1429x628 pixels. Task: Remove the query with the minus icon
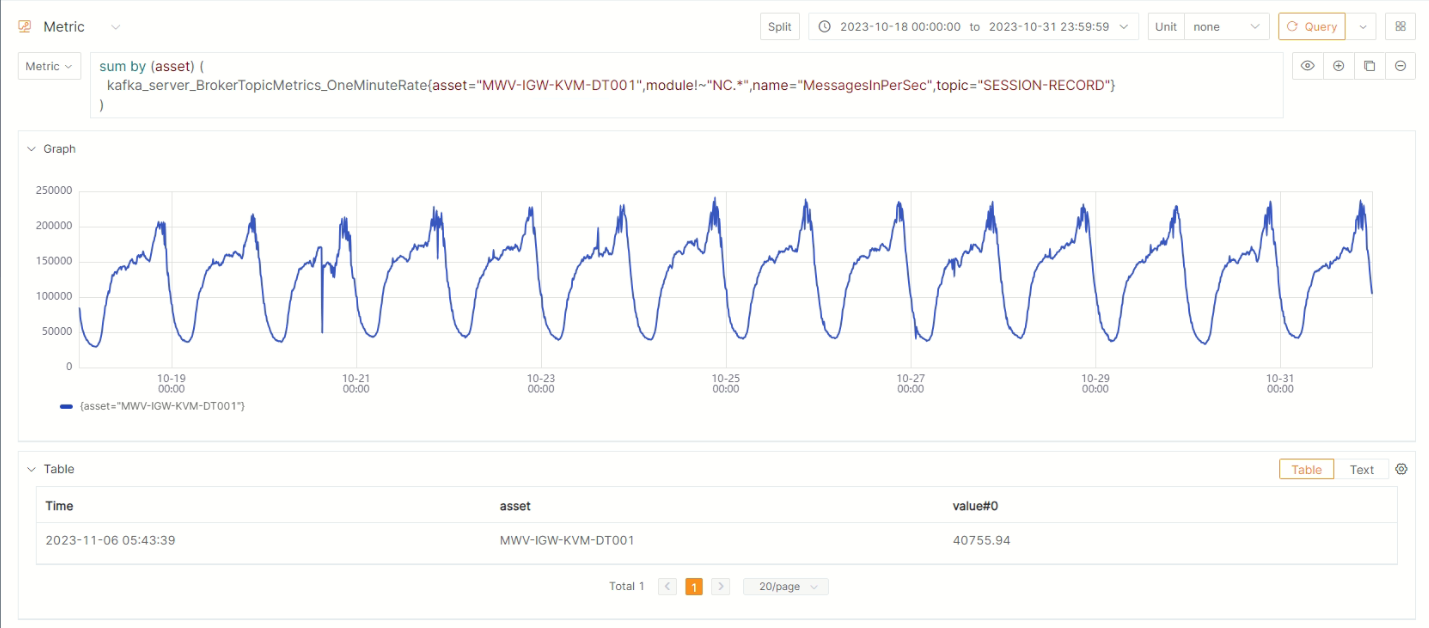click(1400, 66)
